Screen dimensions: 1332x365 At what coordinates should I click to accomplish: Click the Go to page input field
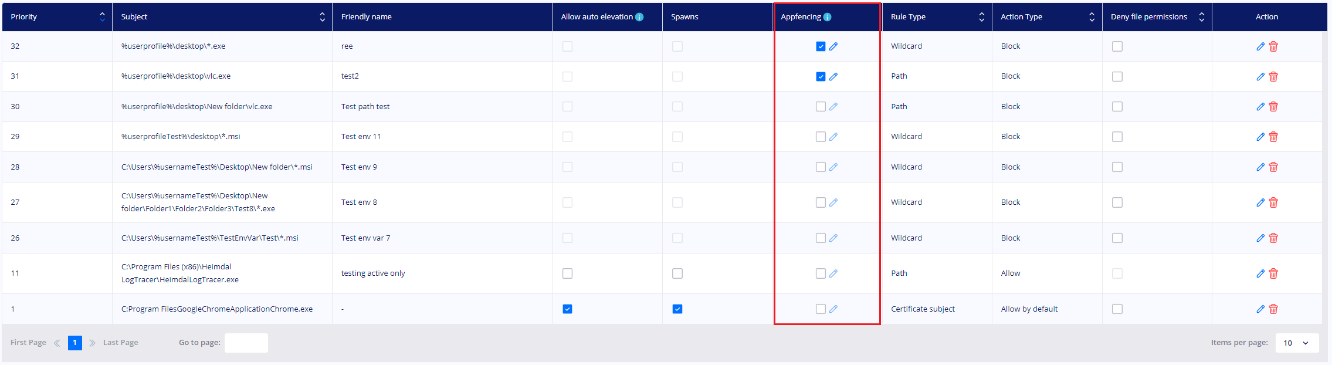click(246, 343)
